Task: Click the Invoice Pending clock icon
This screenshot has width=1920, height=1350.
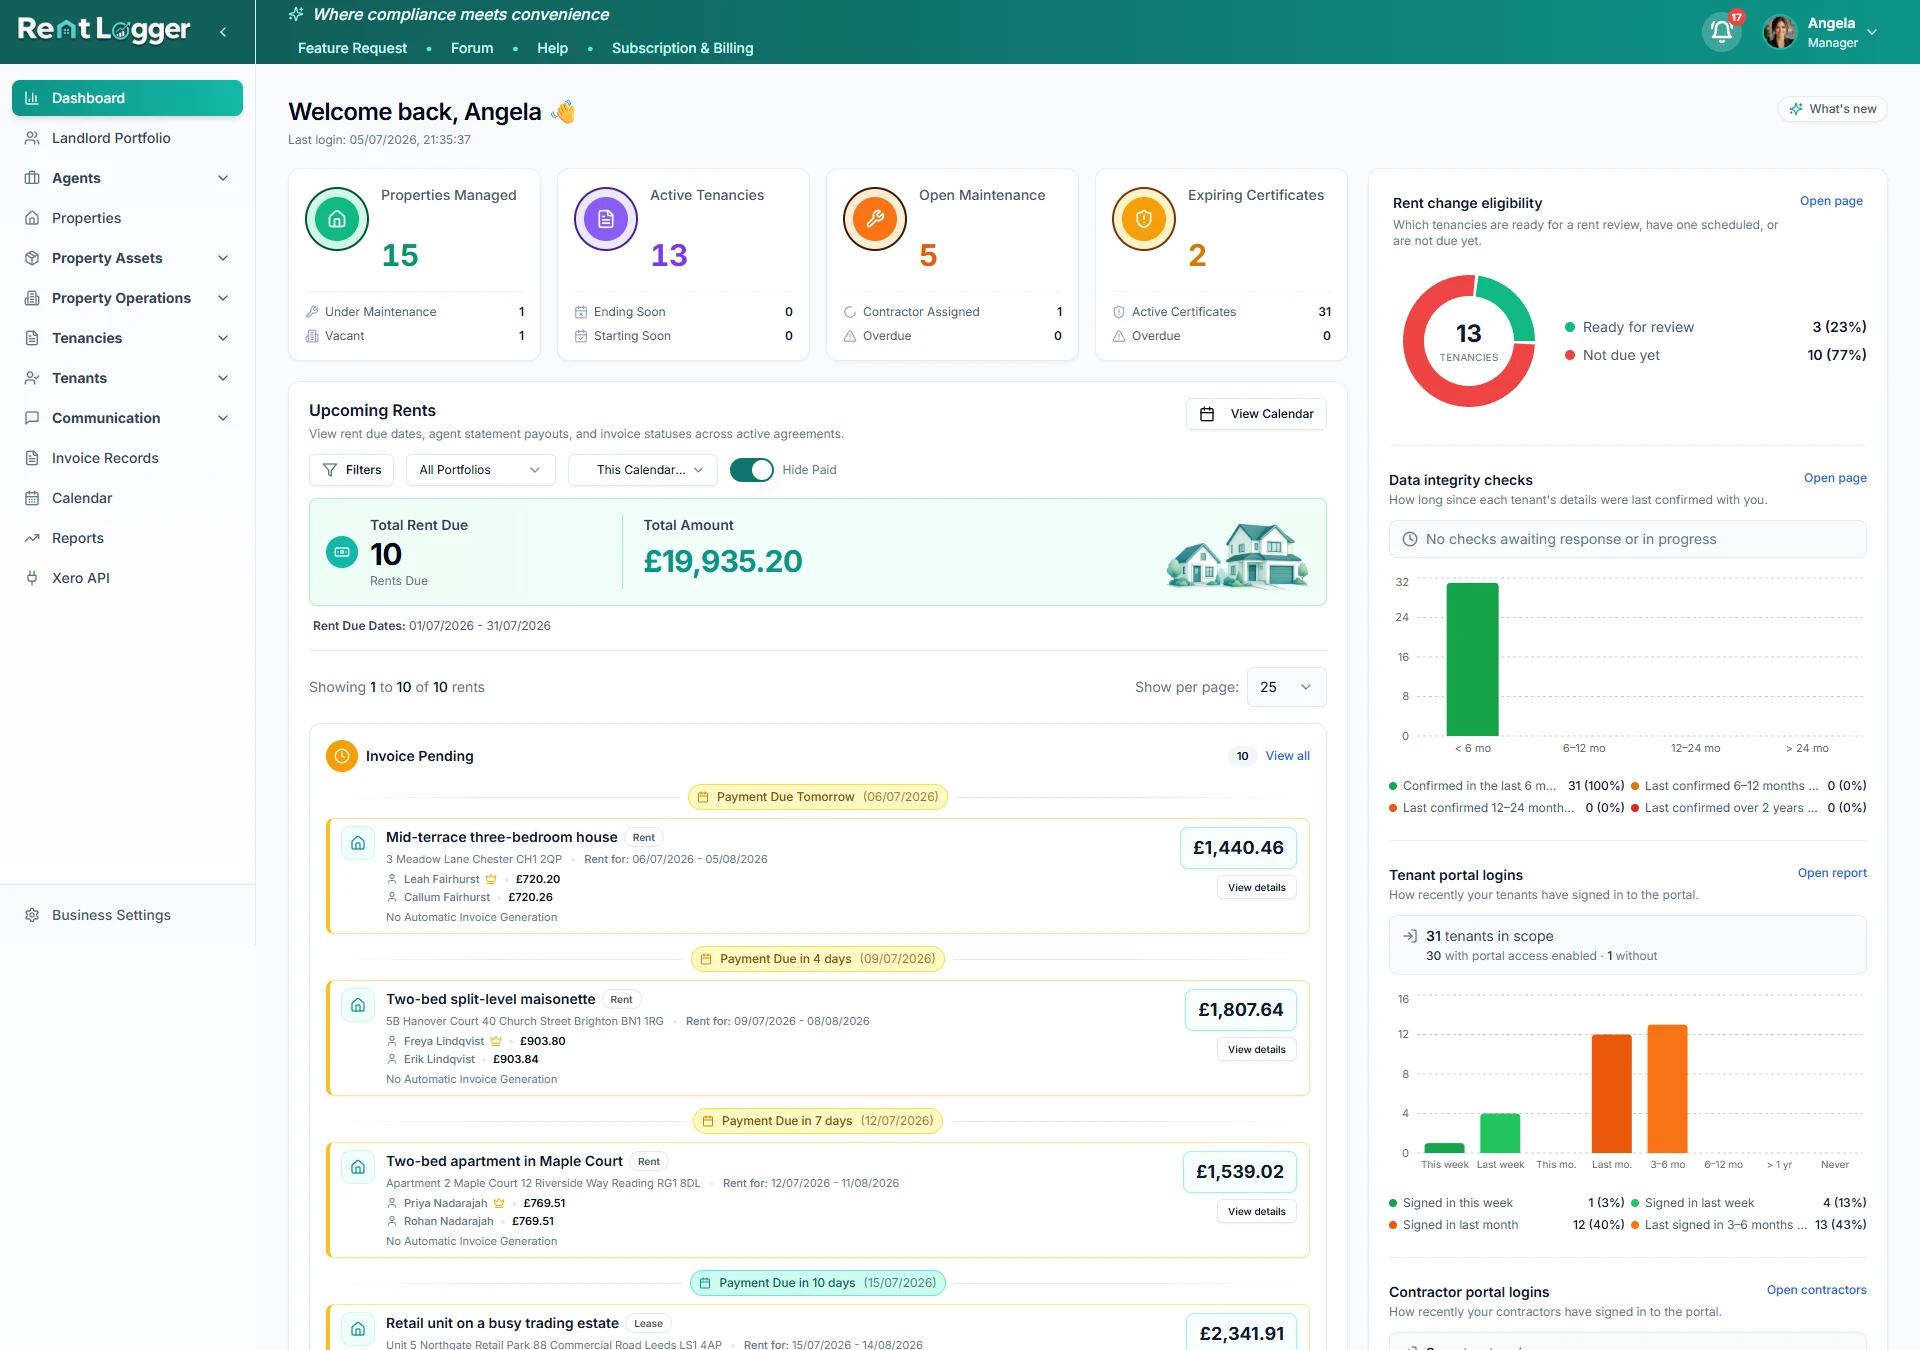Action: 342,756
